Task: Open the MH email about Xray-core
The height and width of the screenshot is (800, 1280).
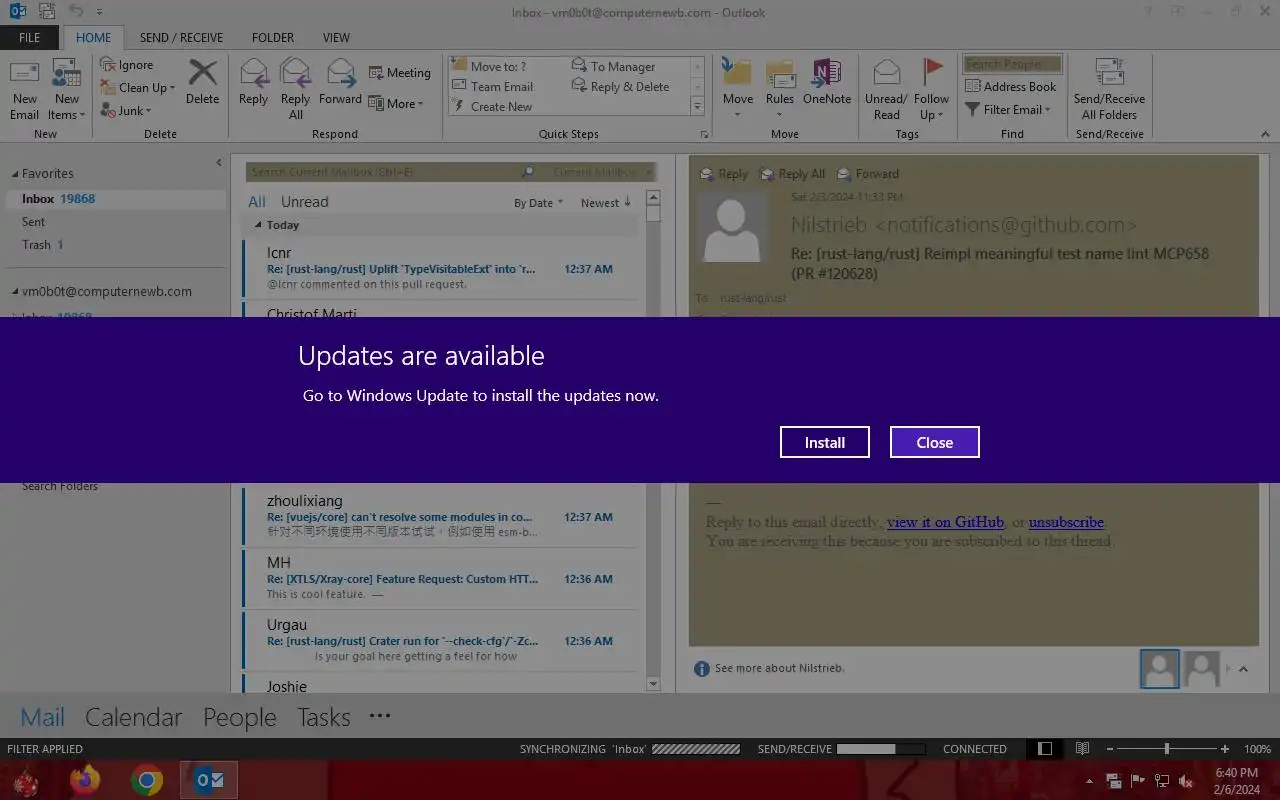Action: point(440,578)
